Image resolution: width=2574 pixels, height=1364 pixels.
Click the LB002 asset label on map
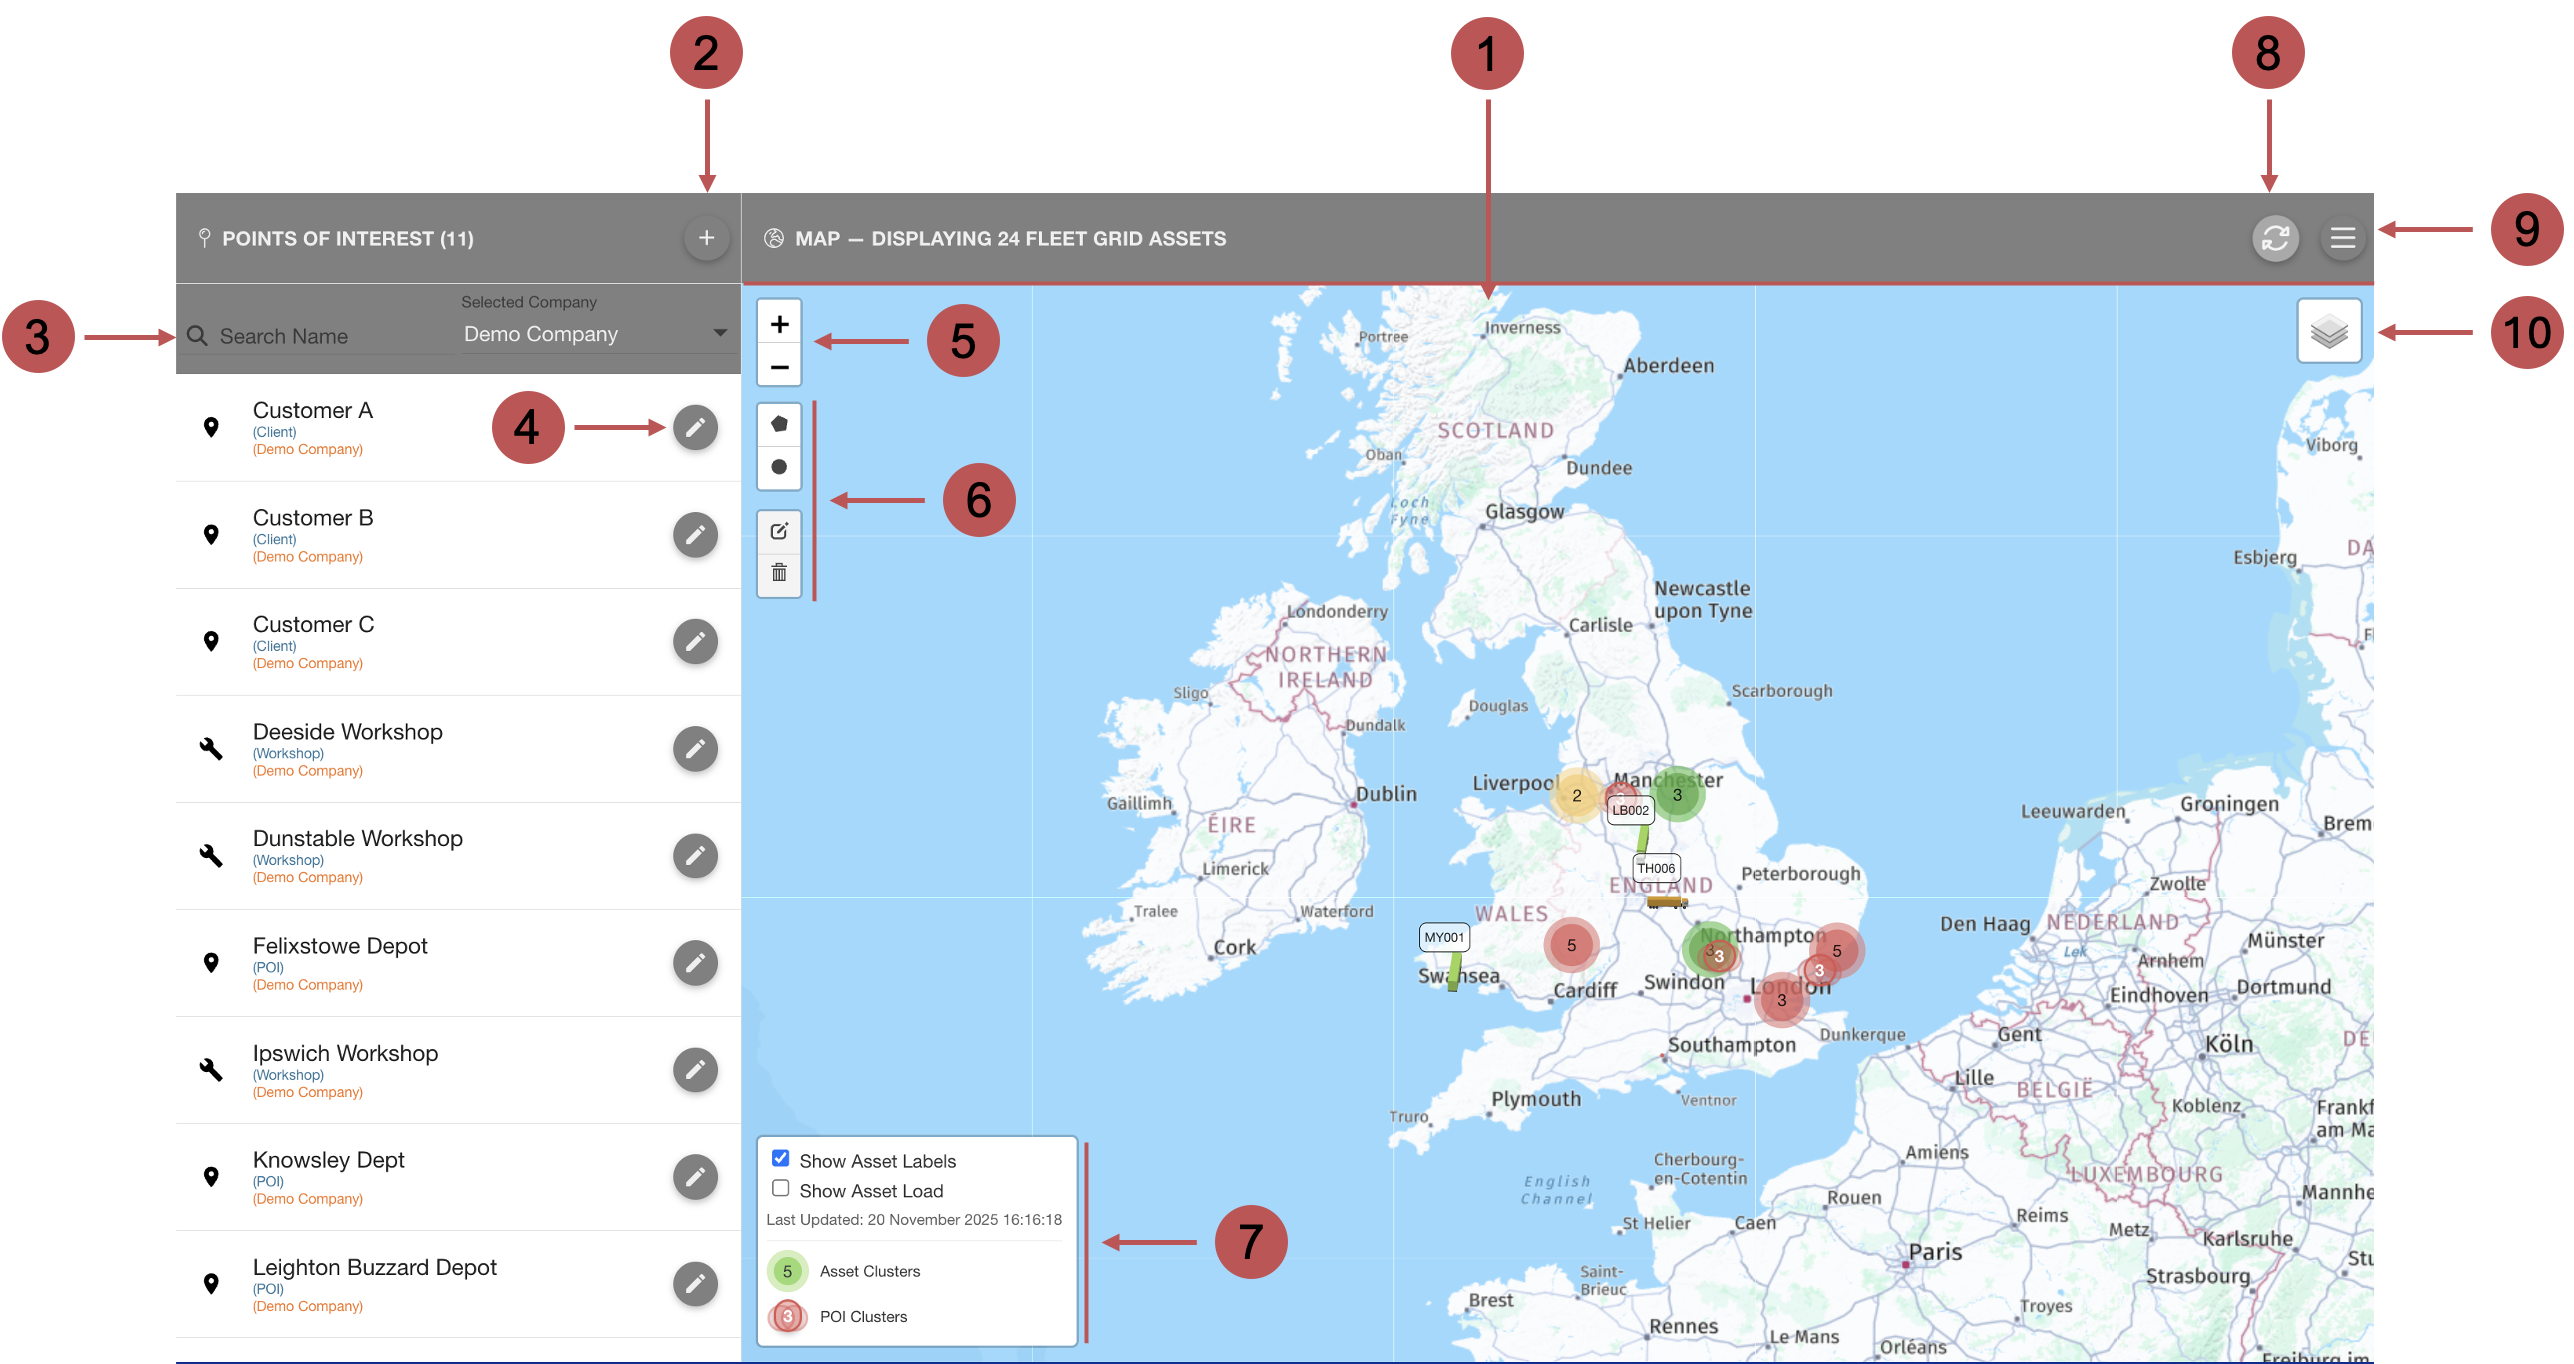point(1630,810)
